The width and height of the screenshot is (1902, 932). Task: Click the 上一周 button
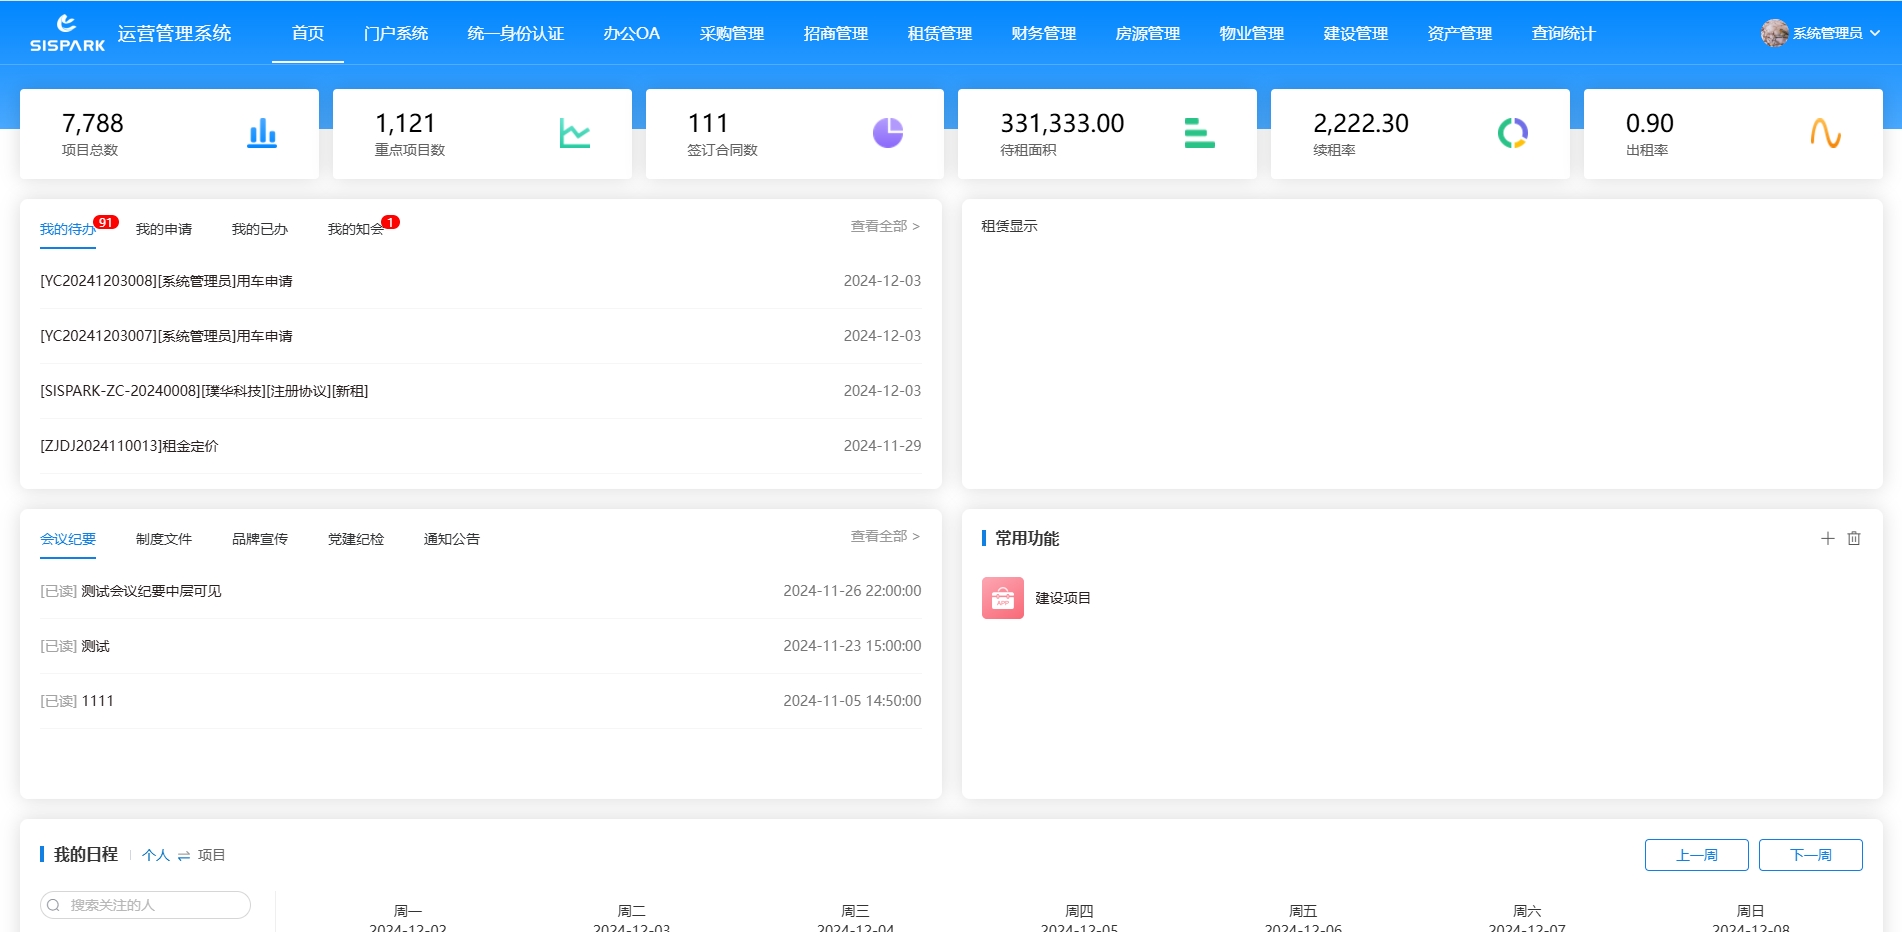tap(1696, 855)
